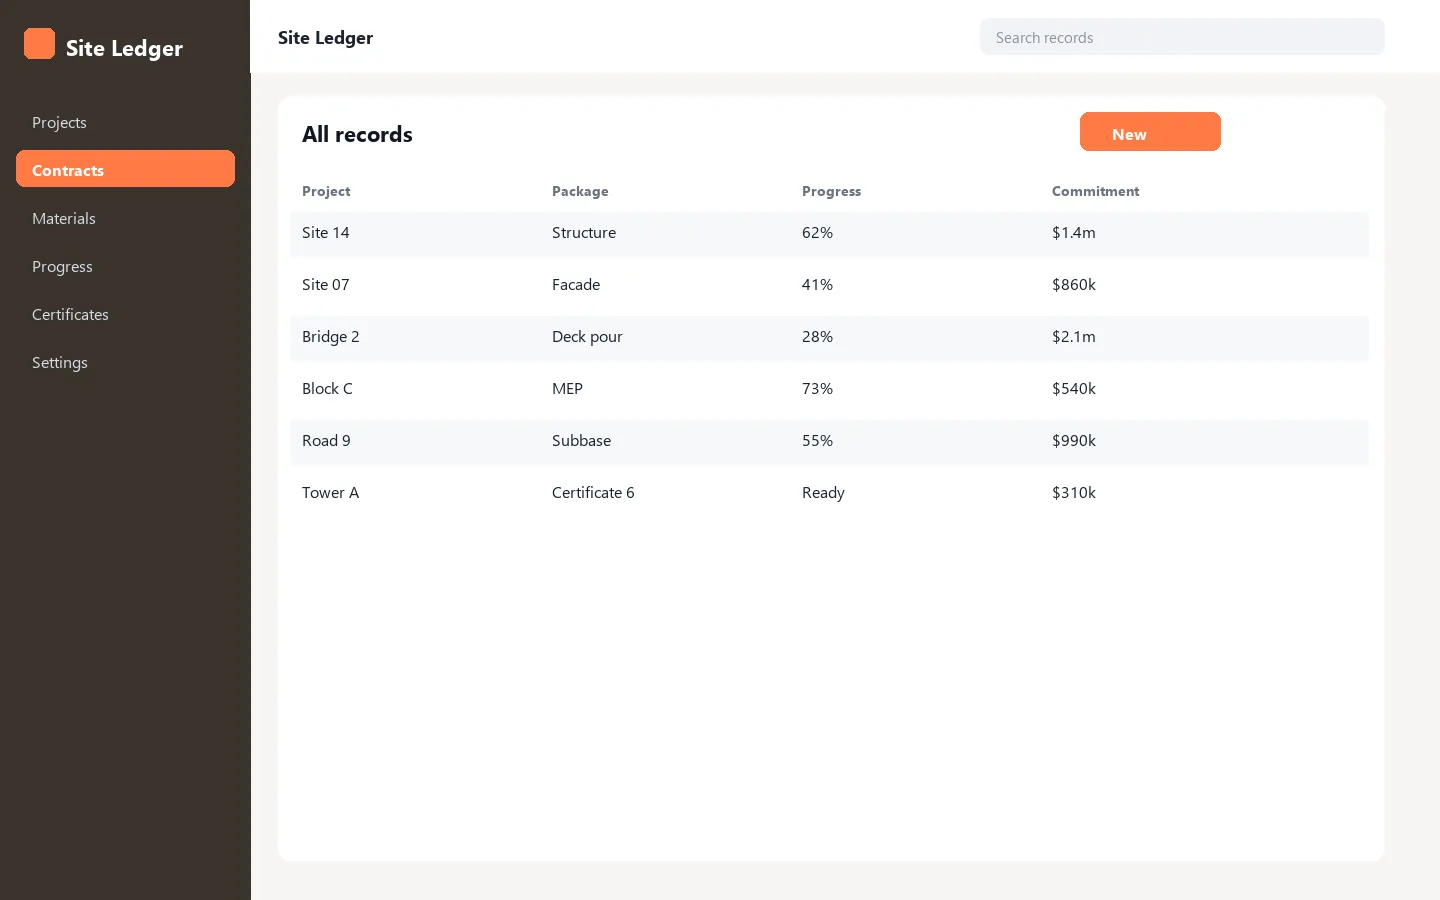Click the orange Site Ledger logo icon

(x=39, y=44)
